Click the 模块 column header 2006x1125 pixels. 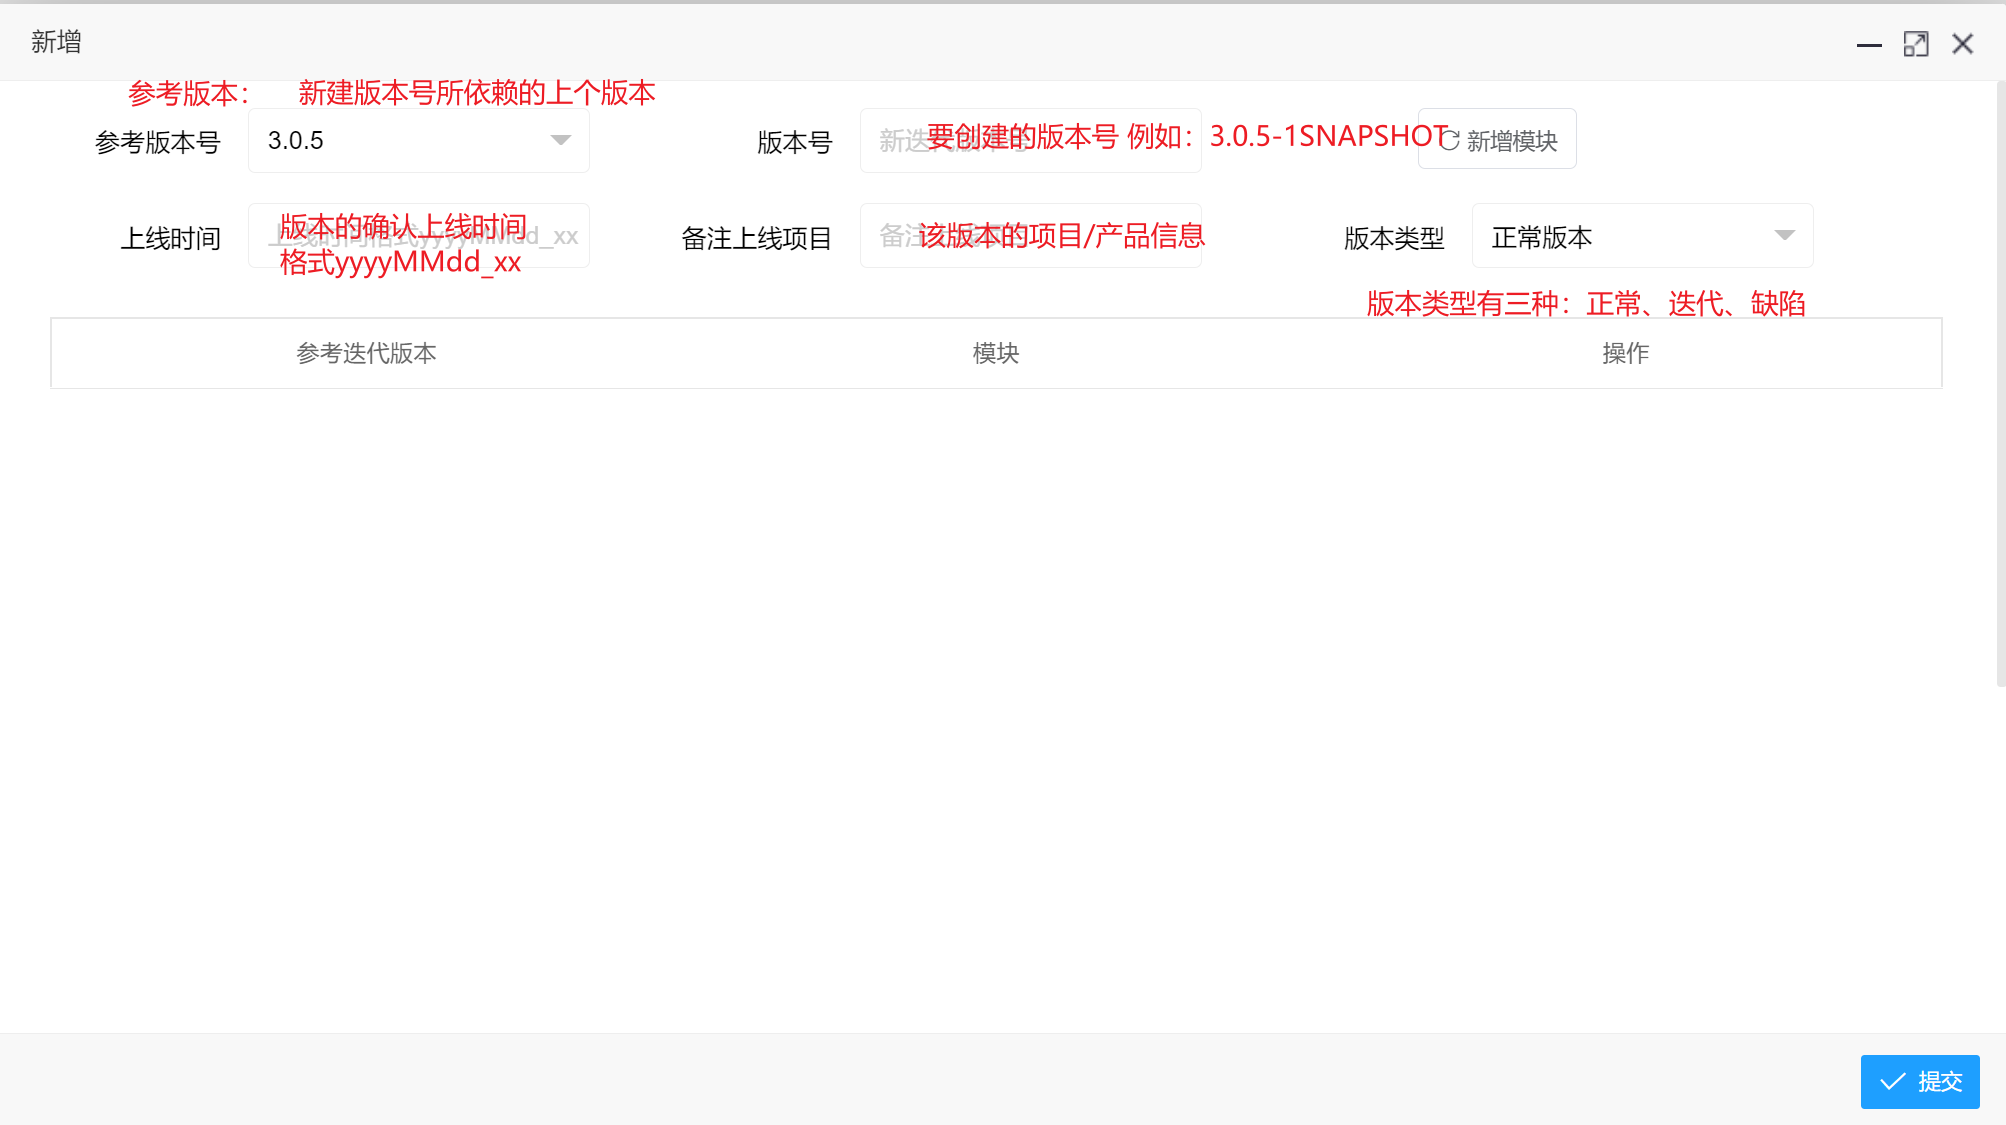[996, 353]
